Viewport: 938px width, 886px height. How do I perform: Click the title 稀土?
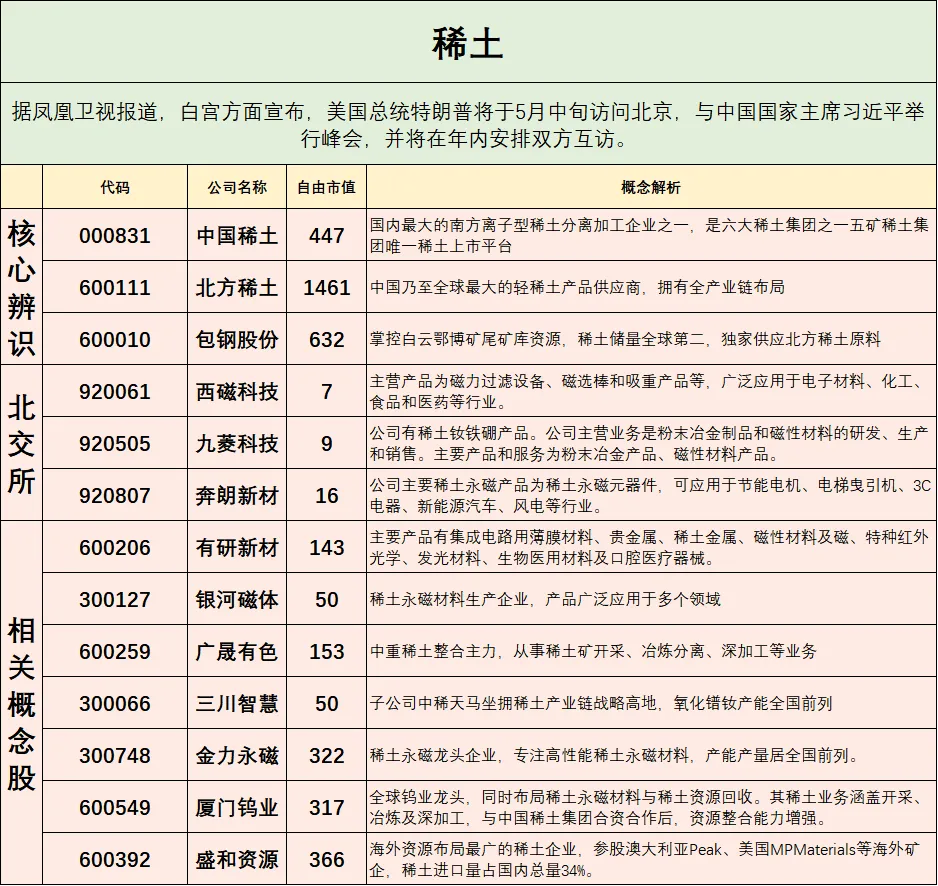467,44
